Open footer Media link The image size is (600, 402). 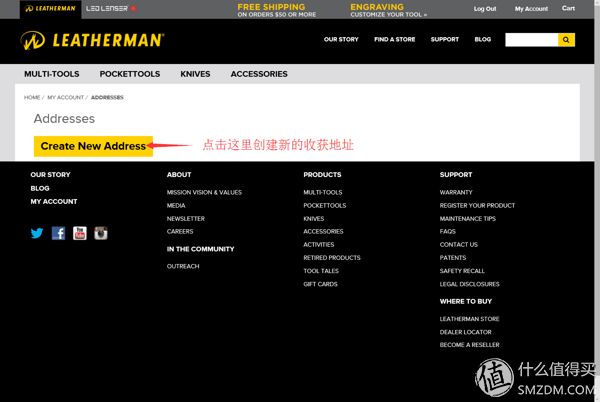coord(176,205)
